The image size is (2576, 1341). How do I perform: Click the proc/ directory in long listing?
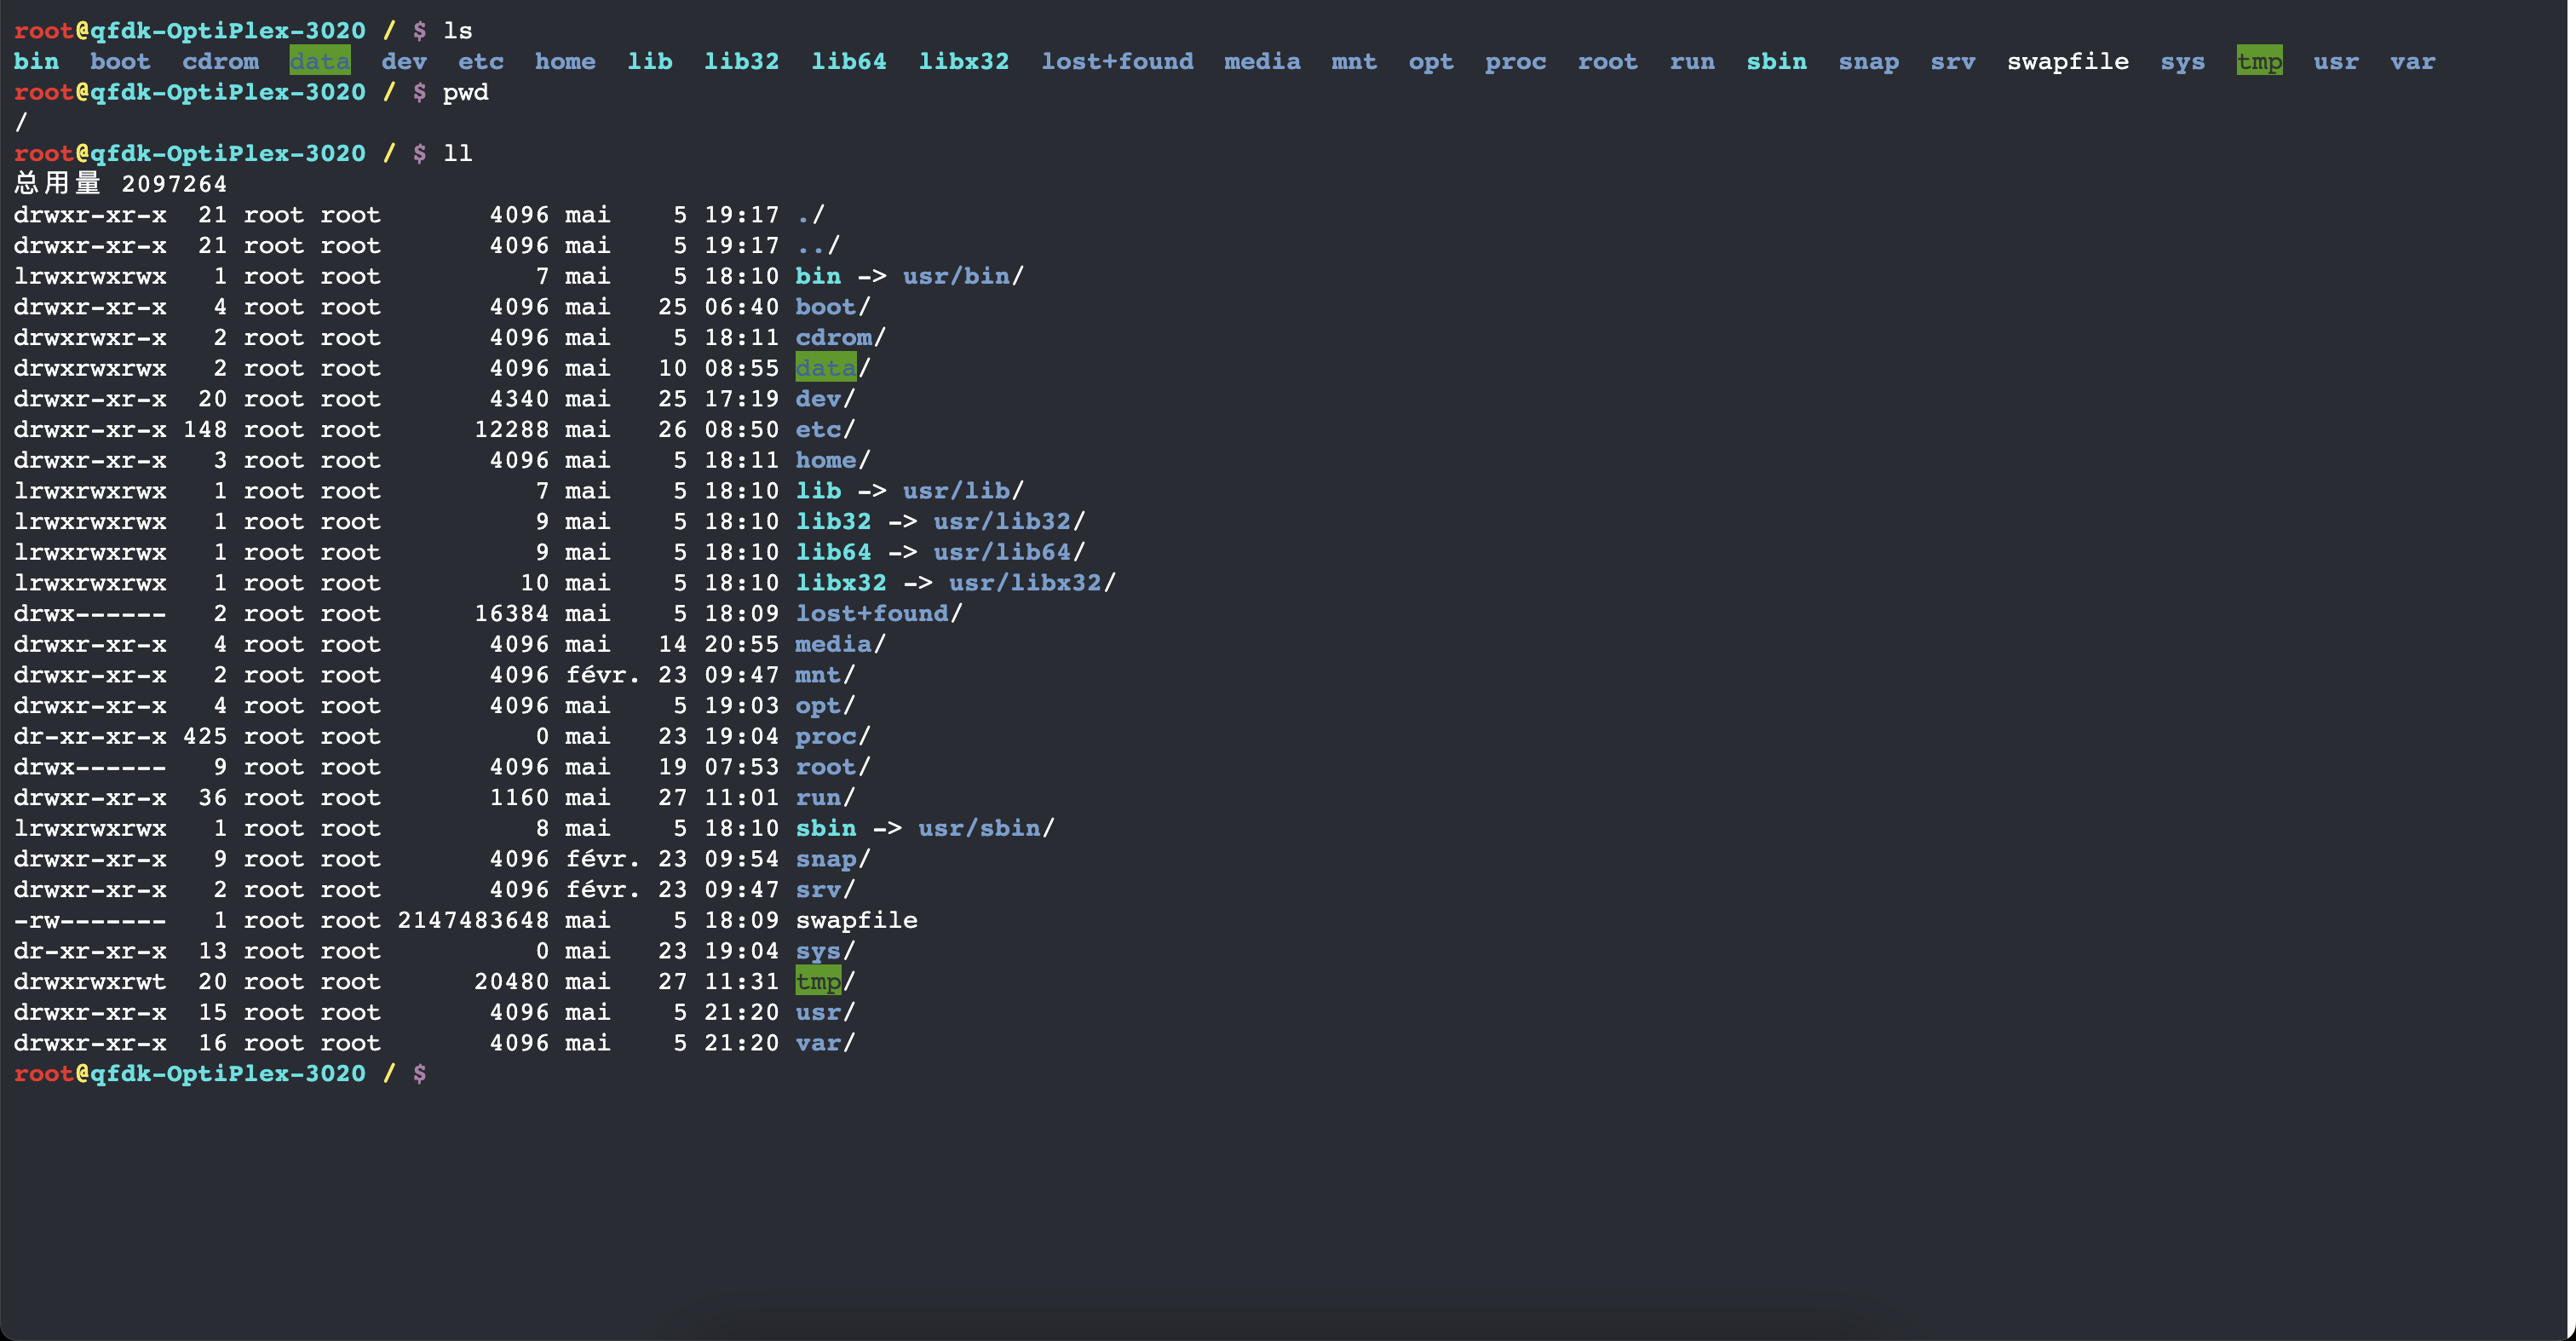(826, 736)
